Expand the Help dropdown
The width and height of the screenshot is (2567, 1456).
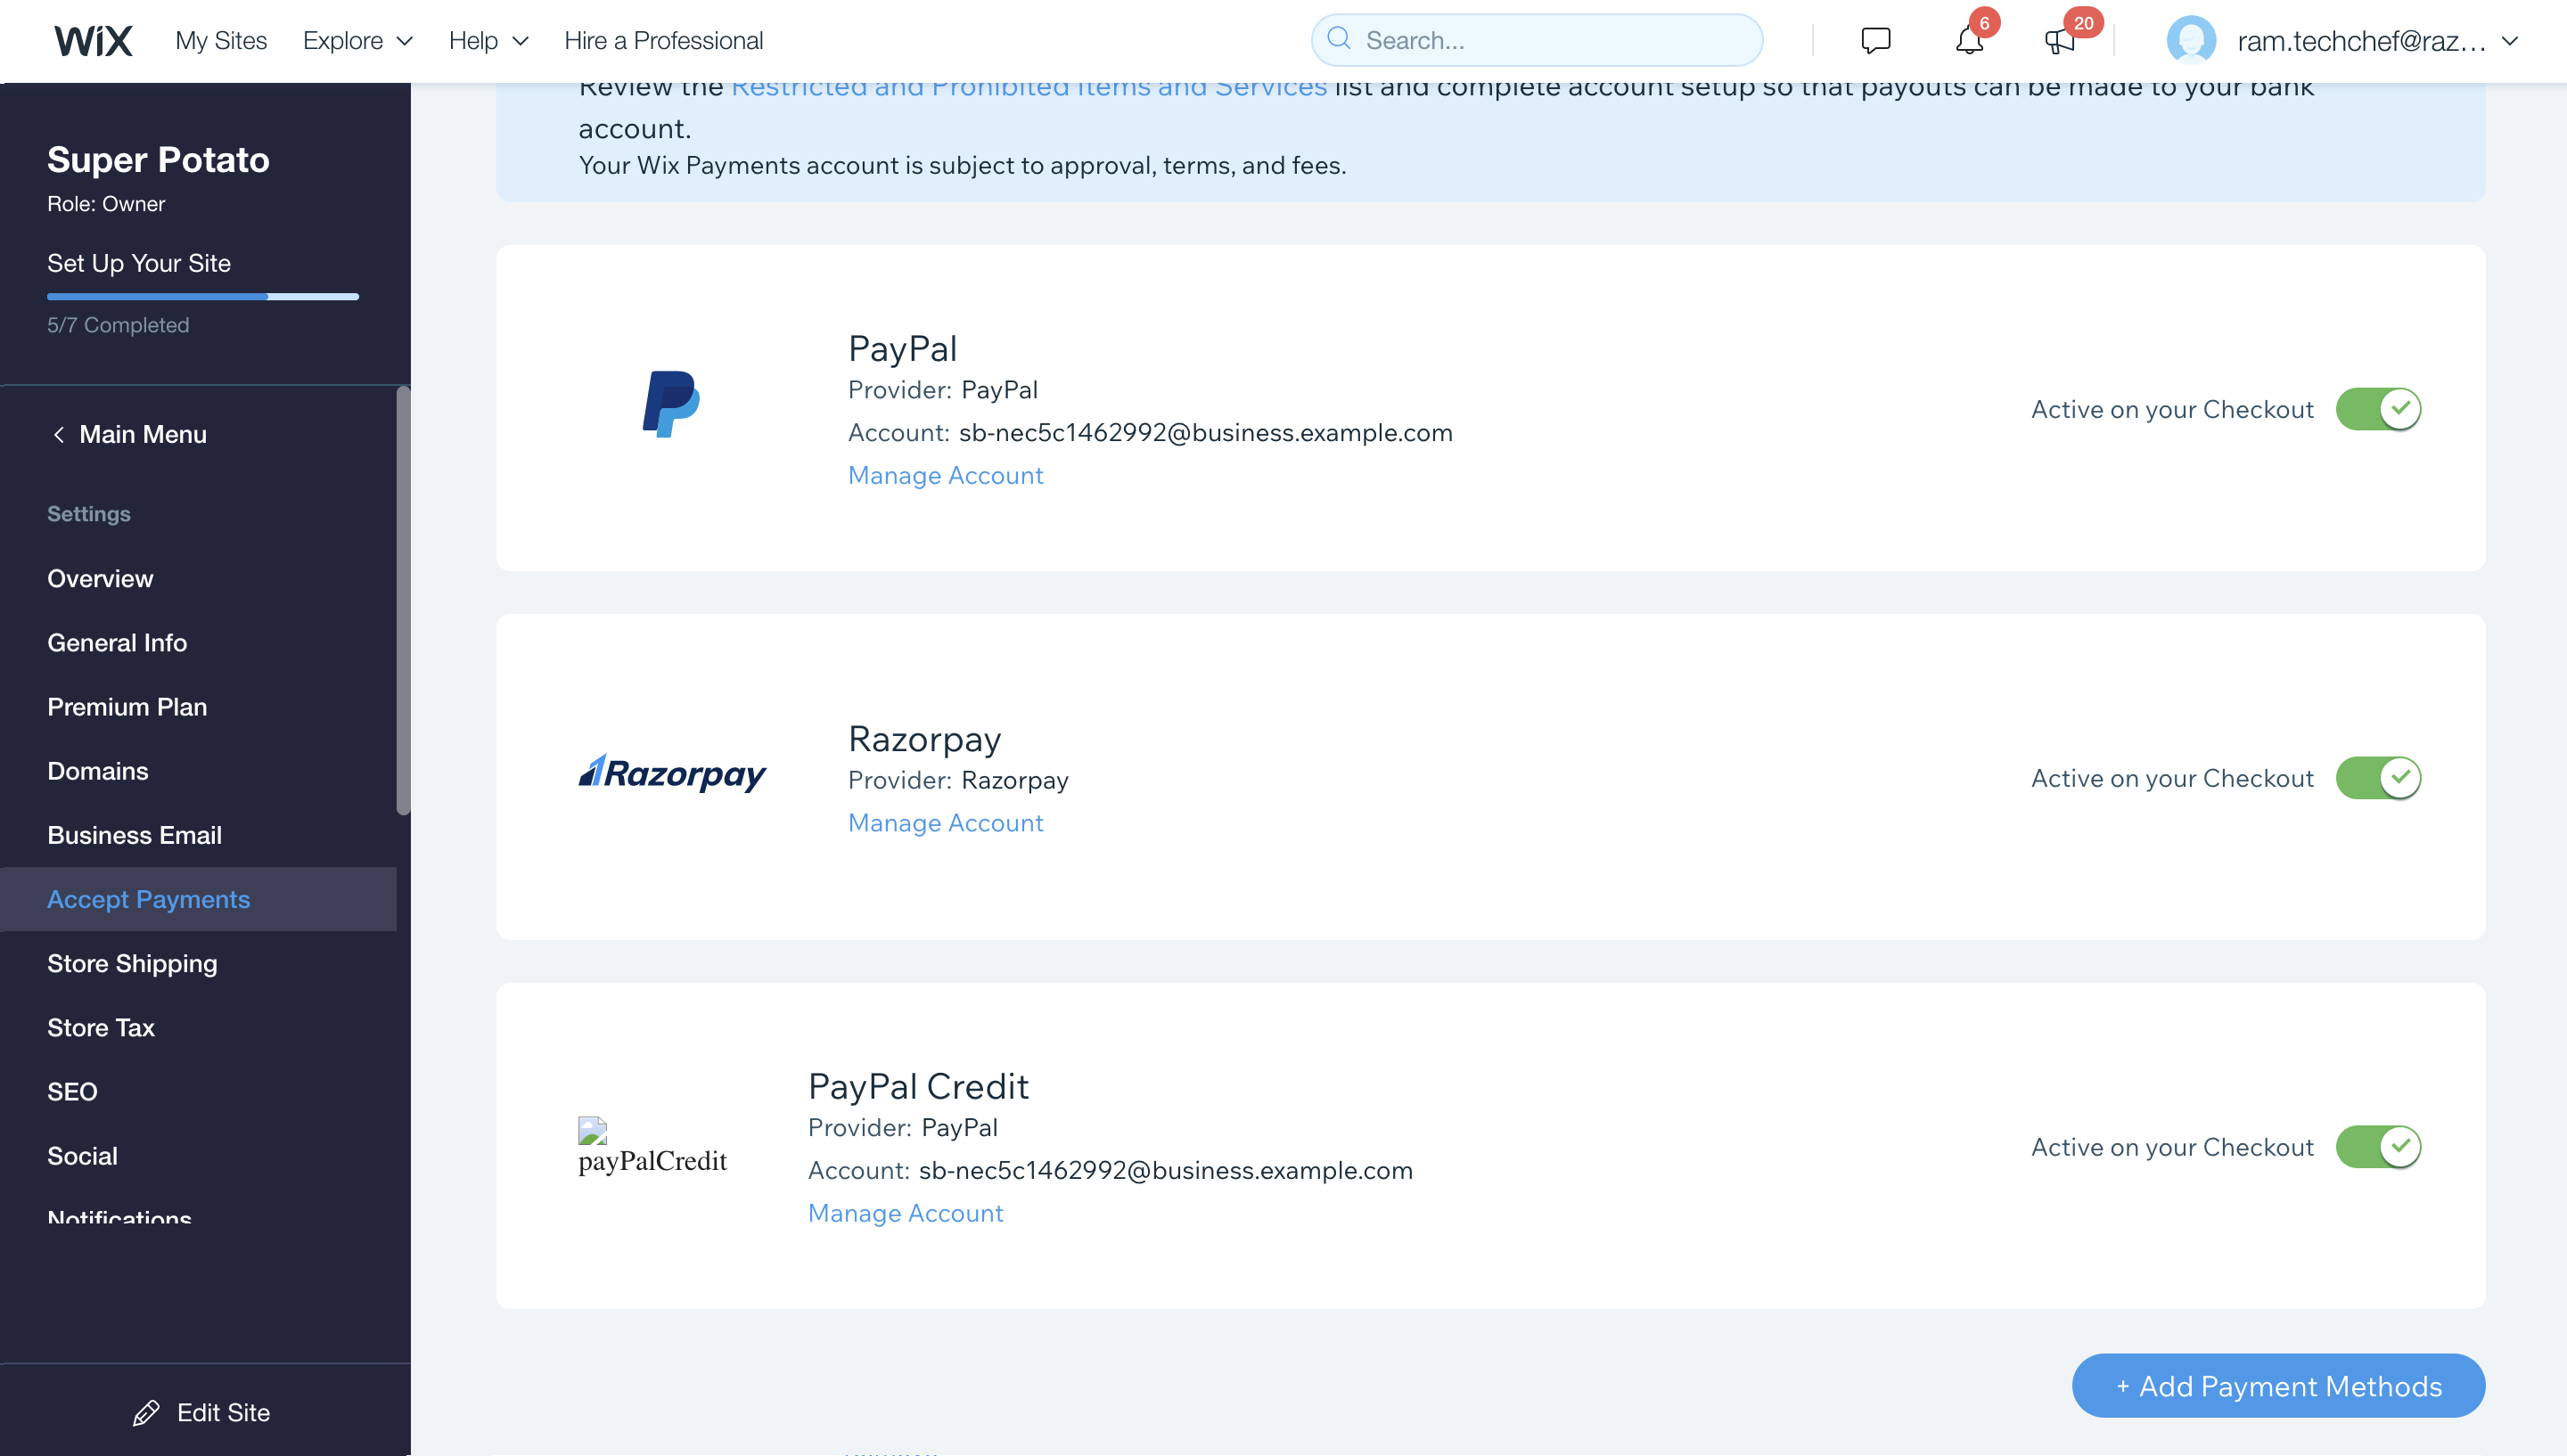pyautogui.click(x=488, y=41)
